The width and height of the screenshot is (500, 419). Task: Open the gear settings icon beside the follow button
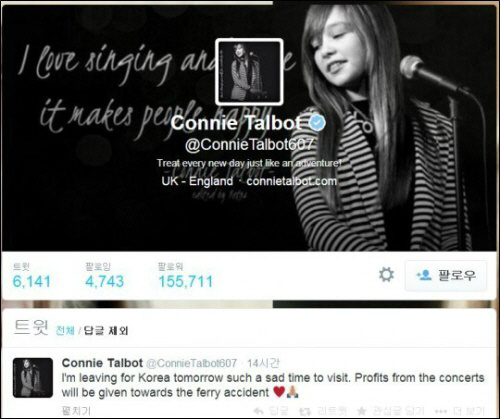(386, 275)
